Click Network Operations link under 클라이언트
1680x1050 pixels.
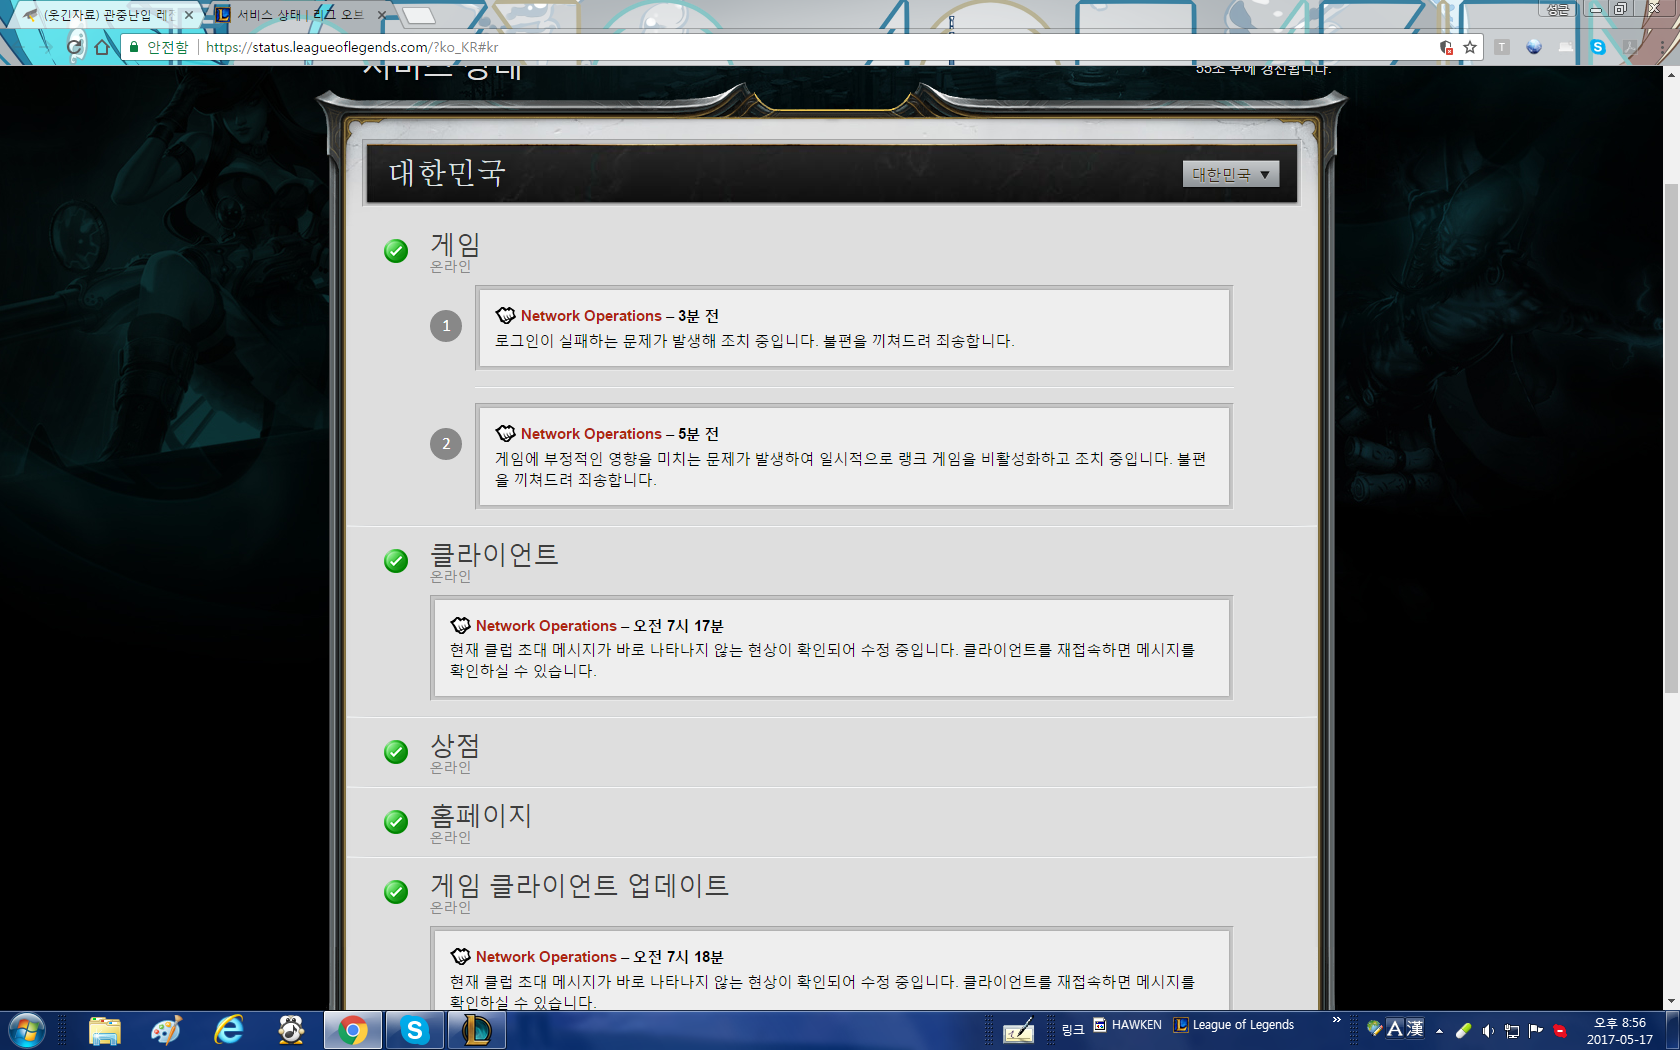click(545, 626)
